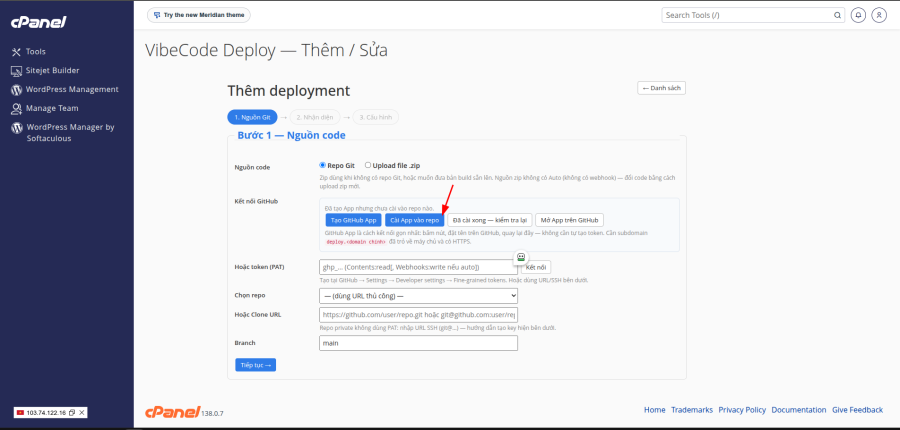The image size is (900, 430).
Task: Click the Thêm deployment heading
Action: click(x=288, y=91)
